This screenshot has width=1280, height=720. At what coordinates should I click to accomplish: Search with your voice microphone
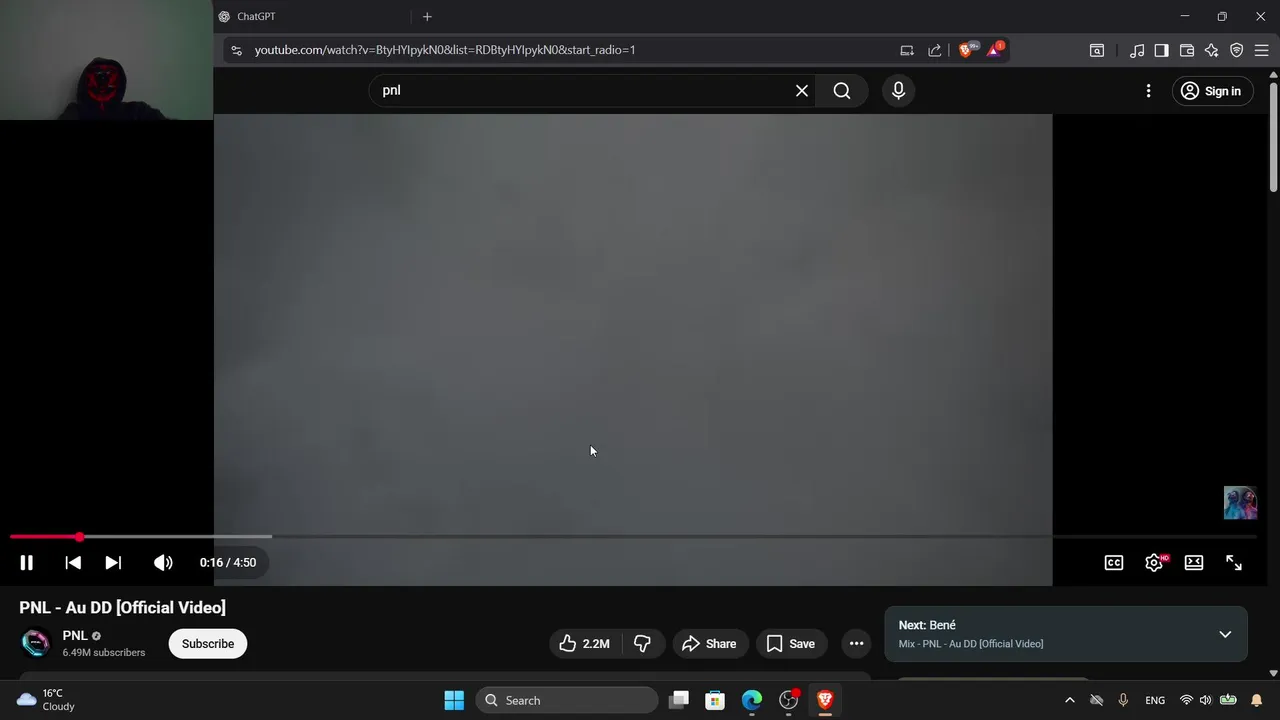click(898, 91)
